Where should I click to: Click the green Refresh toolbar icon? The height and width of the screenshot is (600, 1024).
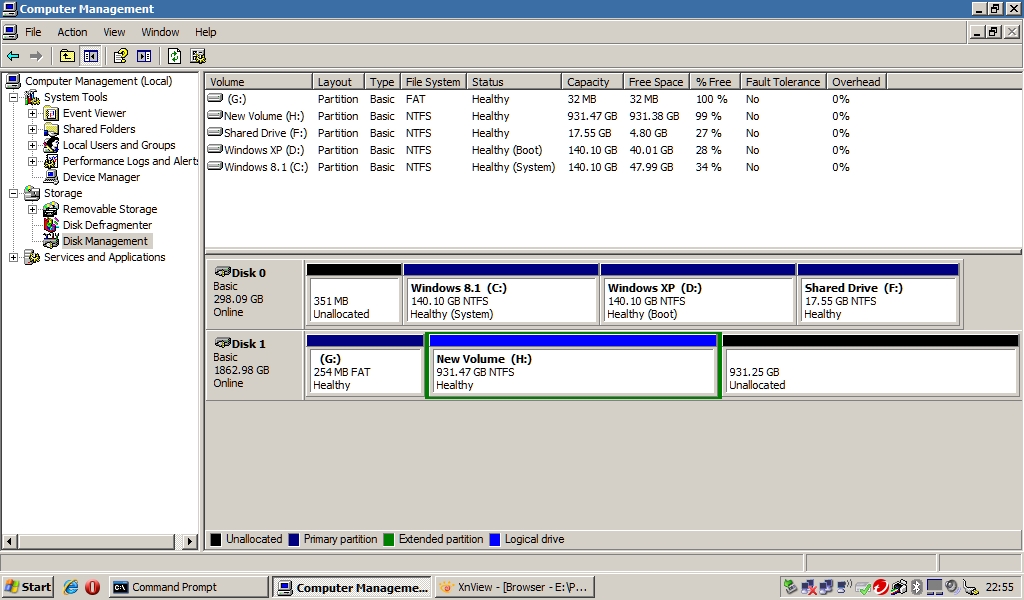tap(174, 56)
